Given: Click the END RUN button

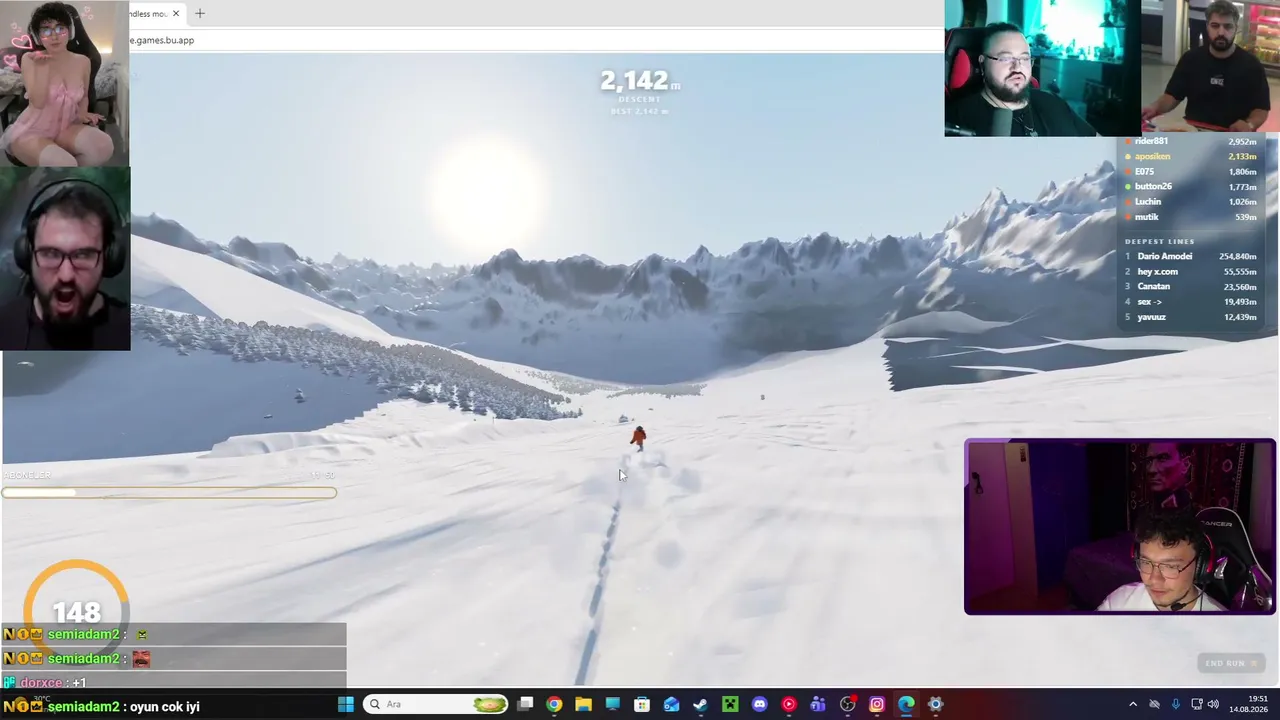Looking at the screenshot, I should pos(1230,663).
